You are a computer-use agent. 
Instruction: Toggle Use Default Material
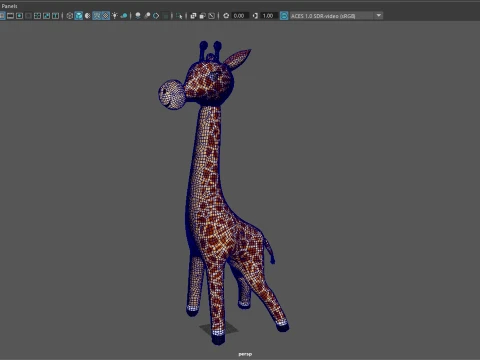[x=87, y=16]
